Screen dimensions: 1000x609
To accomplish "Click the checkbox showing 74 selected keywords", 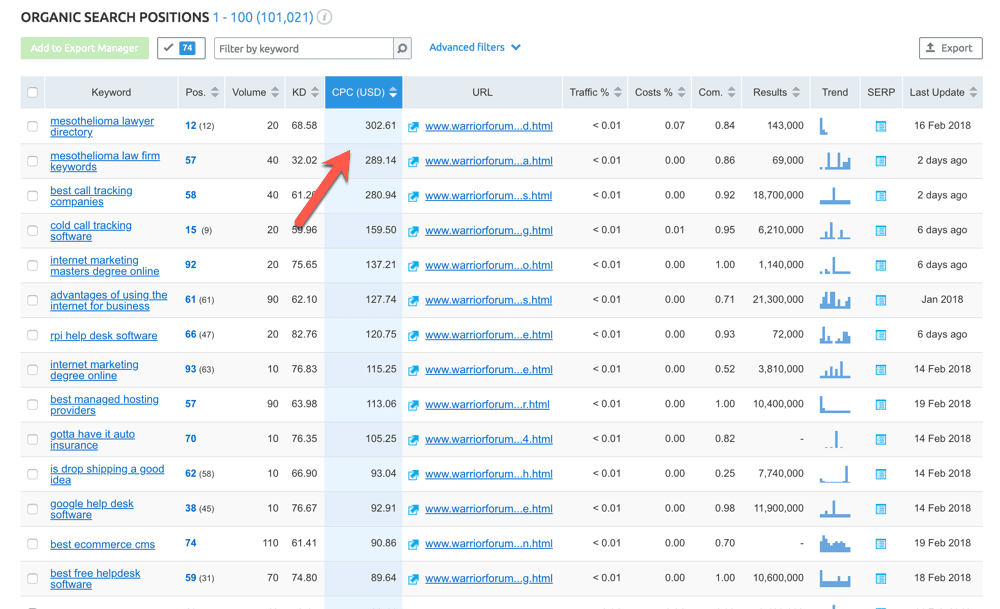I will coord(180,47).
